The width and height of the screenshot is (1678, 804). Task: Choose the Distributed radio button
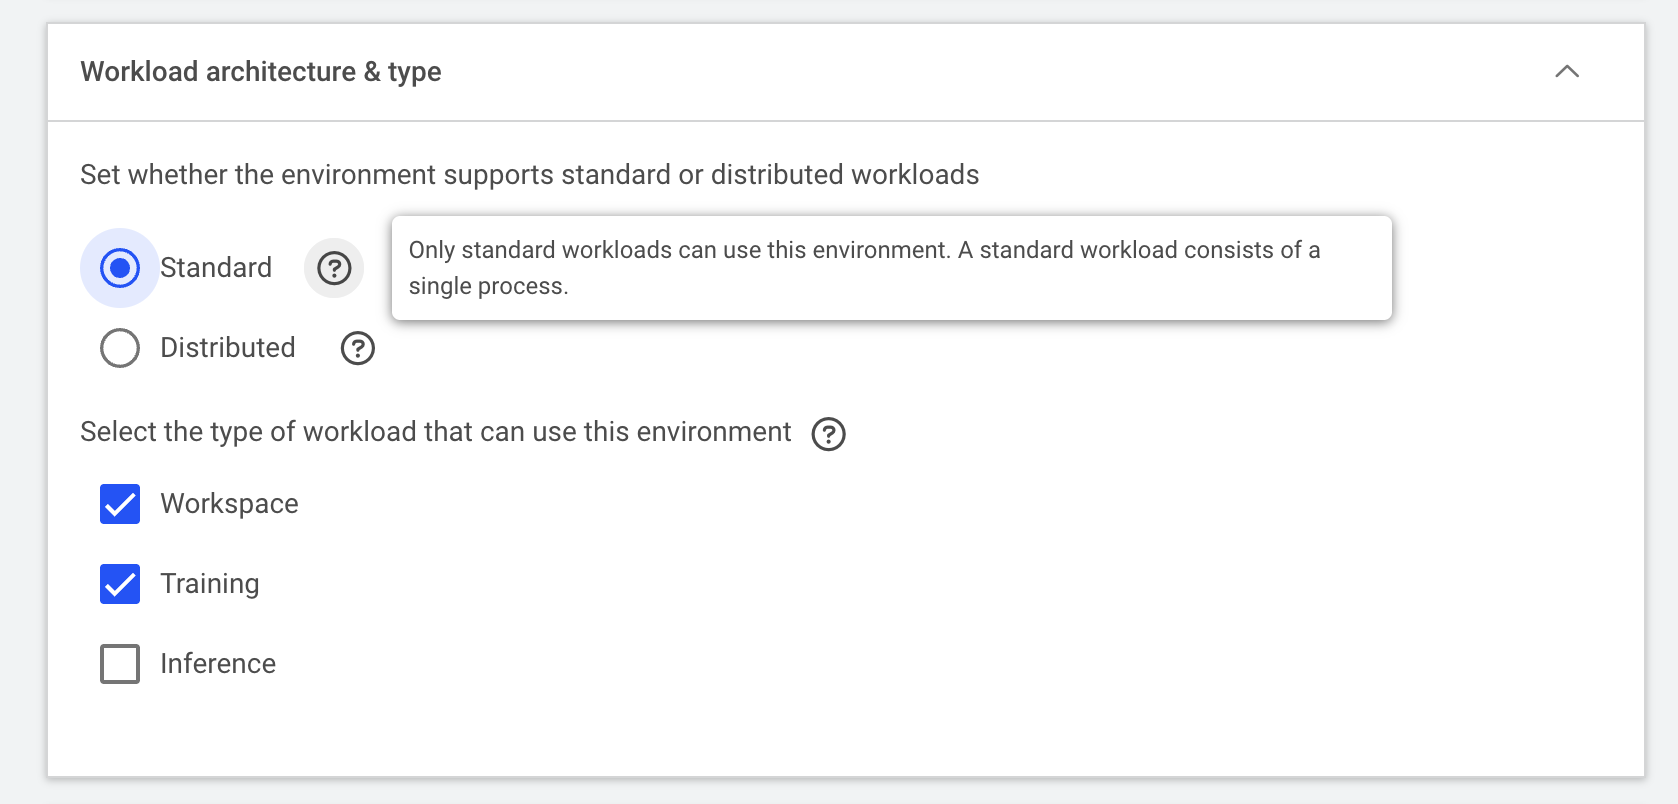[120, 348]
